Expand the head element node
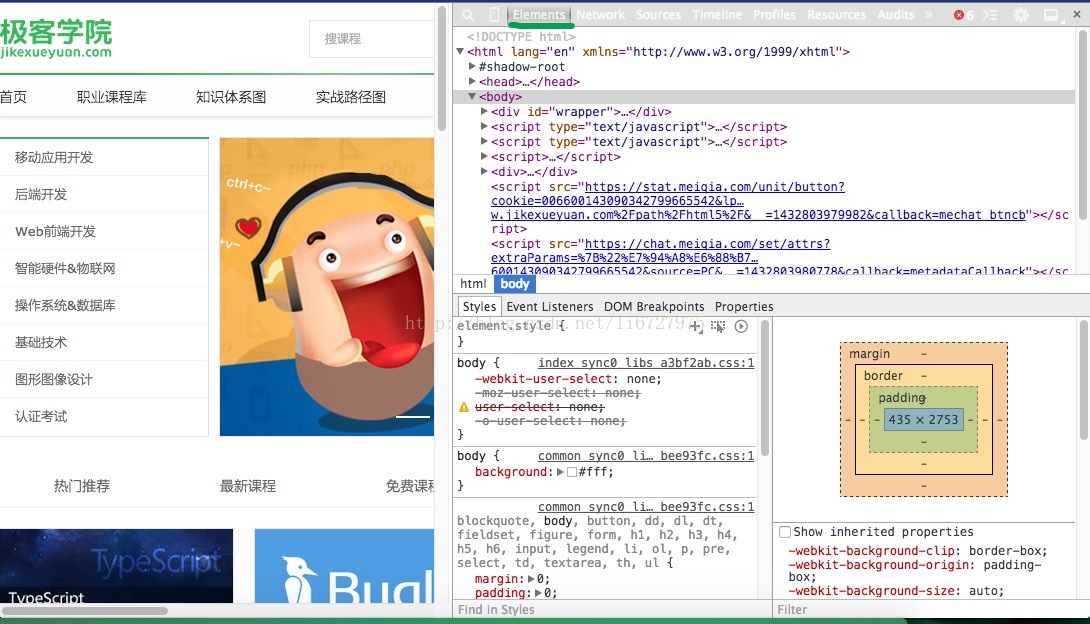 (x=472, y=81)
